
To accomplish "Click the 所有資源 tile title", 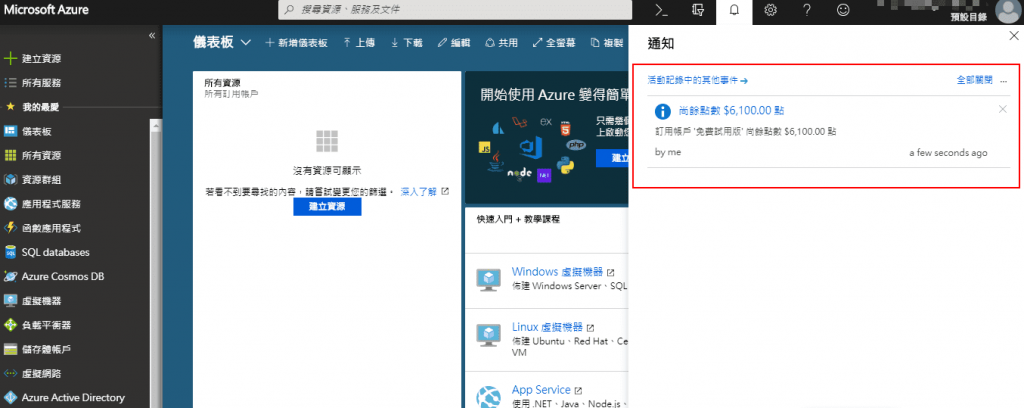I will click(x=223, y=83).
